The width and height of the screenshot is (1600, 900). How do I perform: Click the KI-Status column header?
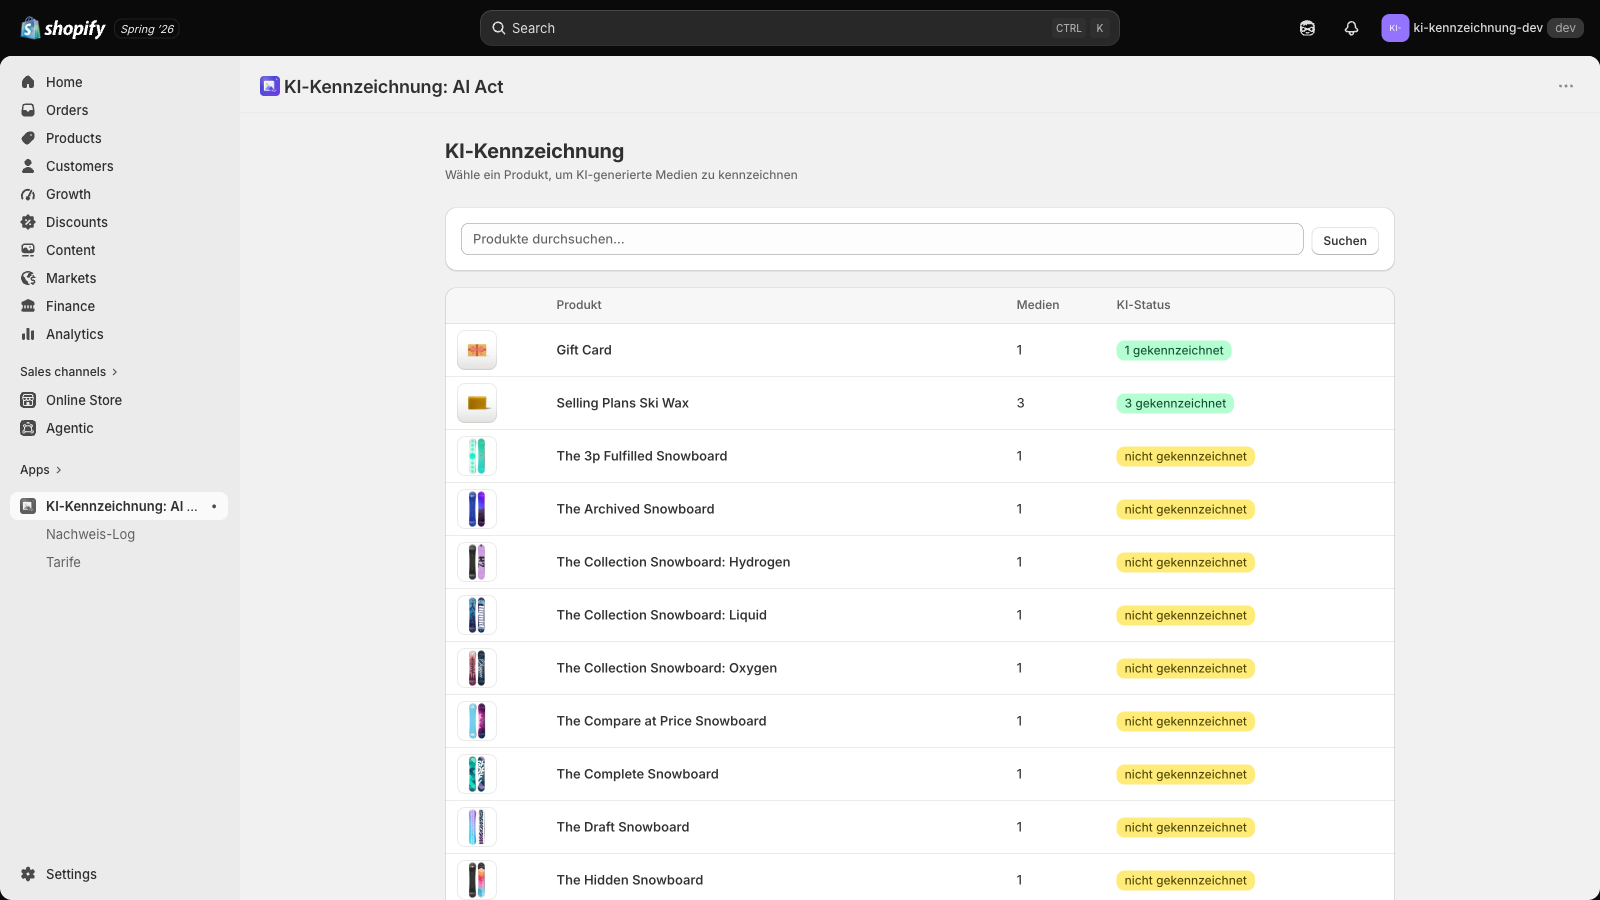(x=1143, y=305)
